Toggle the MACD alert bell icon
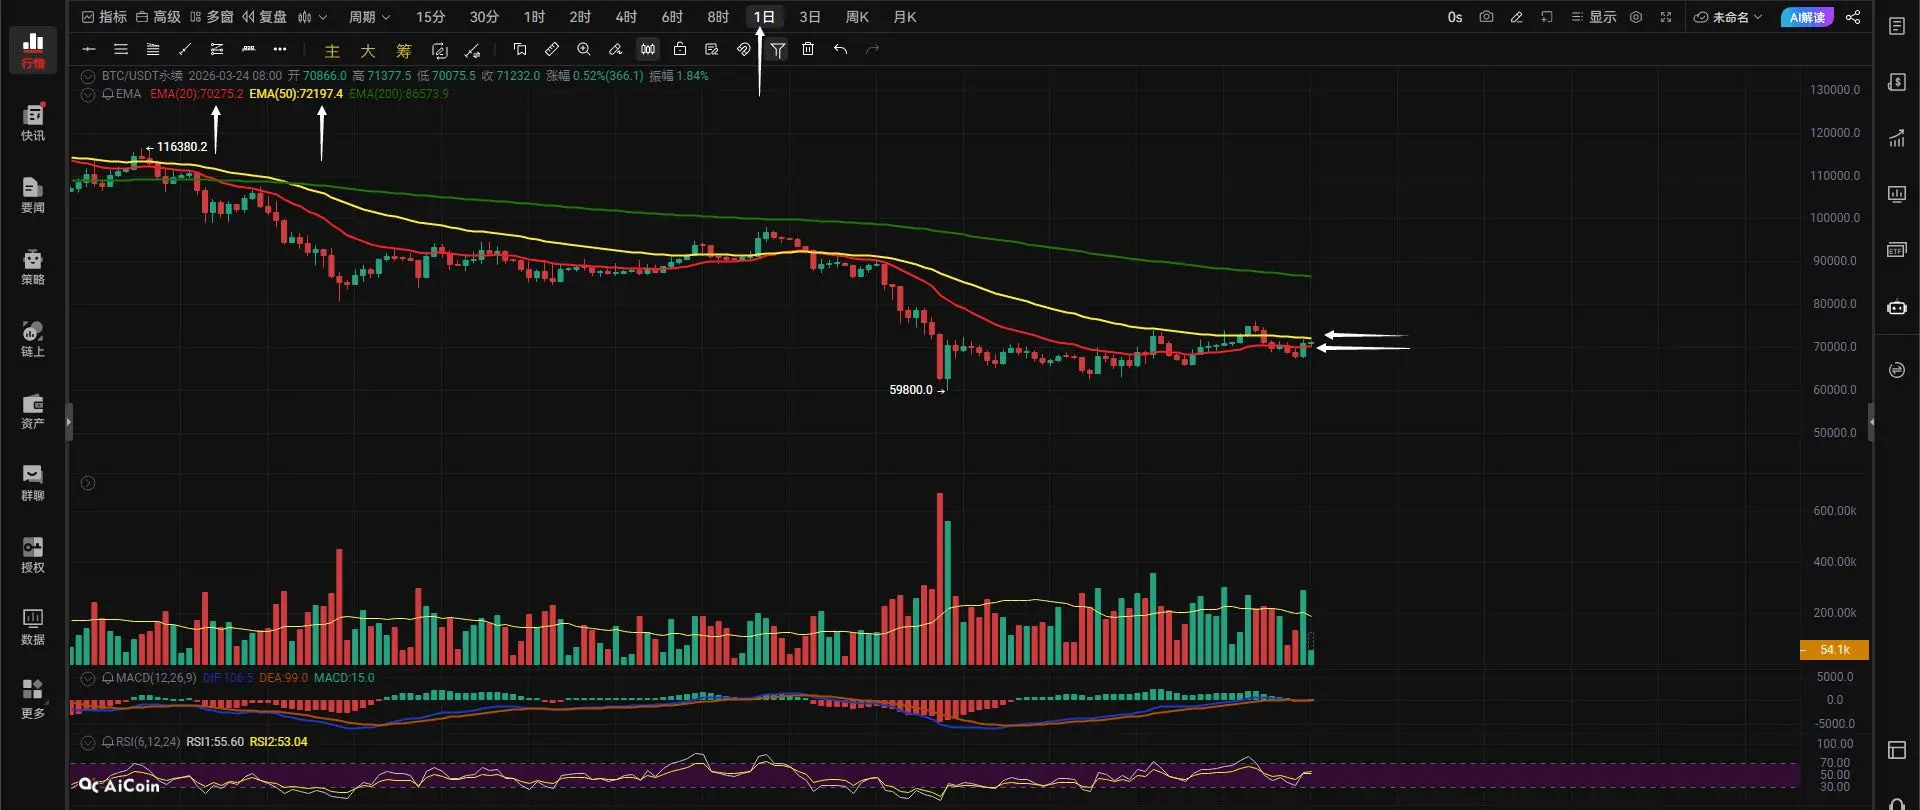The width and height of the screenshot is (1920, 810). click(108, 678)
